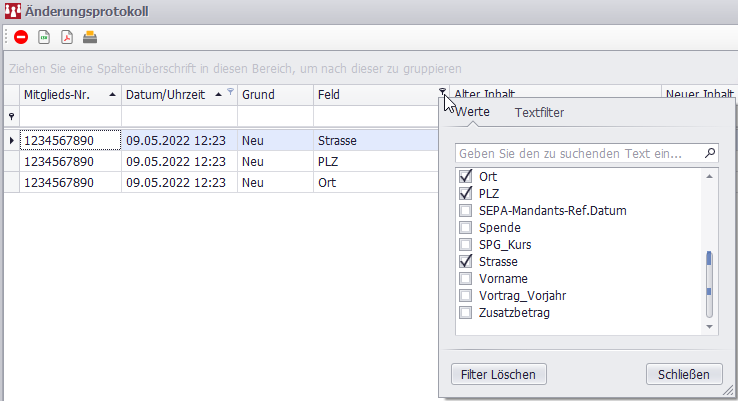Uncheck the Ort filter value
The width and height of the screenshot is (738, 401).
click(x=465, y=177)
